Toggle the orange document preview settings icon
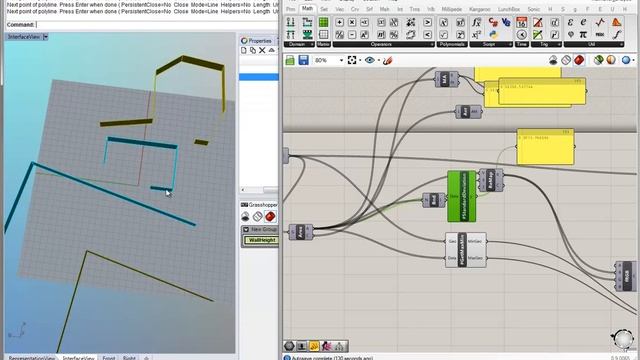The height and width of the screenshot is (360, 640). click(x=611, y=60)
